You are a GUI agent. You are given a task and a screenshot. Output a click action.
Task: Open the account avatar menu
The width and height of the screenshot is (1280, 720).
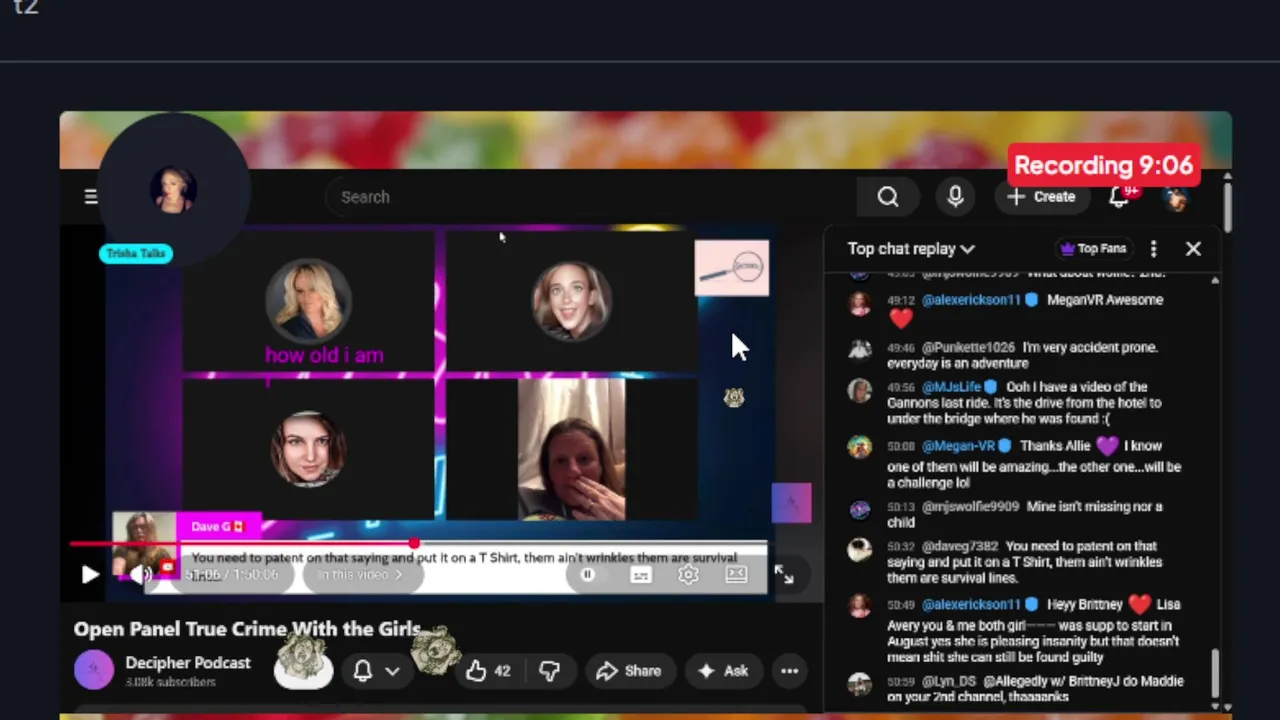[x=1177, y=197]
